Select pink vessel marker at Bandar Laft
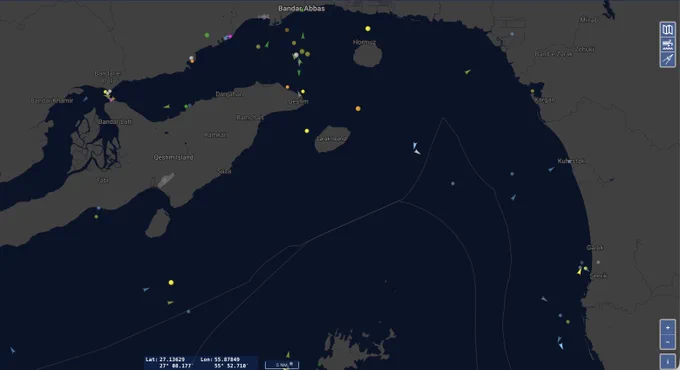Viewport: 680px width, 370px height. point(111,100)
